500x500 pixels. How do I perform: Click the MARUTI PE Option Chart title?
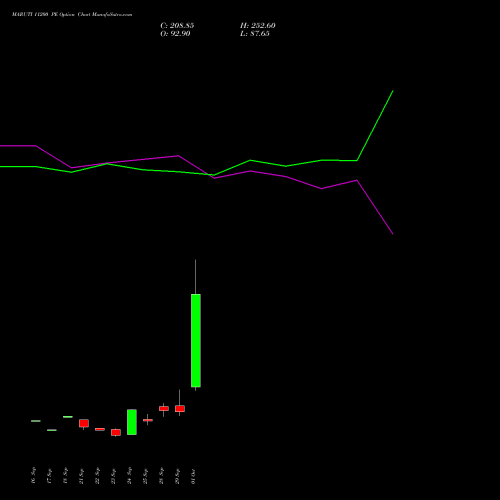click(72, 15)
